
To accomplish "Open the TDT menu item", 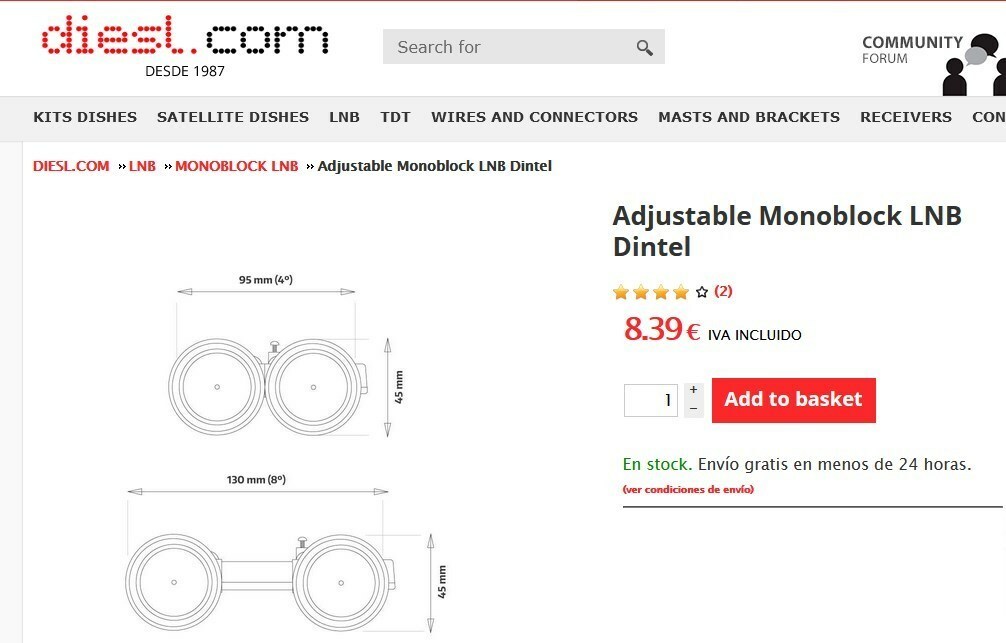I will click(395, 117).
